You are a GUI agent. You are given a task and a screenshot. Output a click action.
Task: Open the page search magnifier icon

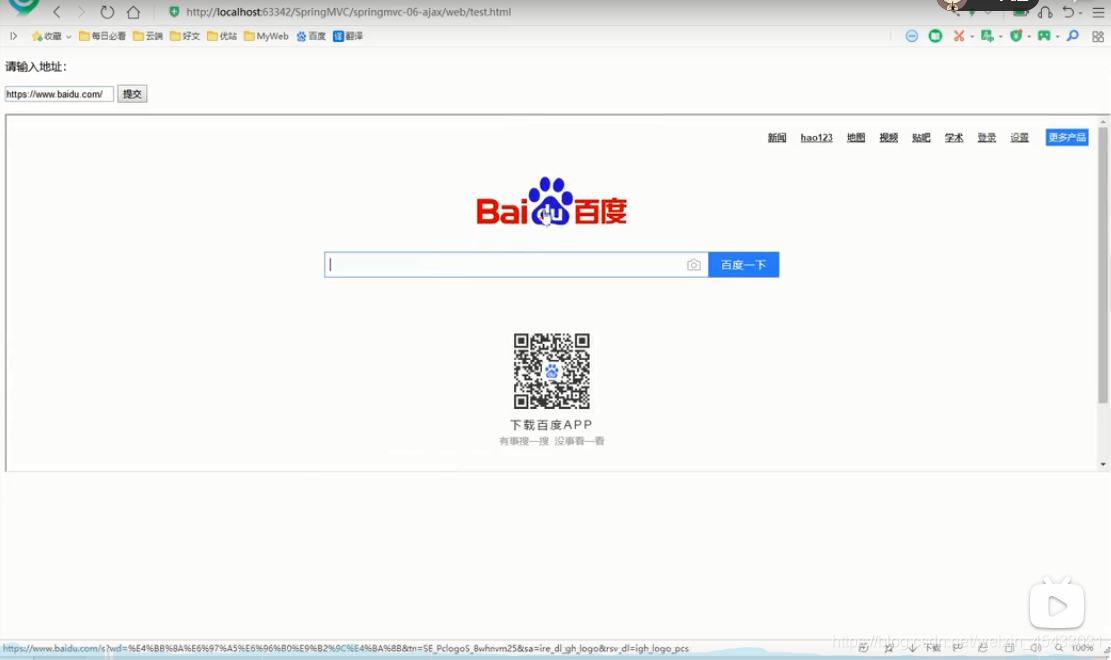pyautogui.click(x=1072, y=35)
